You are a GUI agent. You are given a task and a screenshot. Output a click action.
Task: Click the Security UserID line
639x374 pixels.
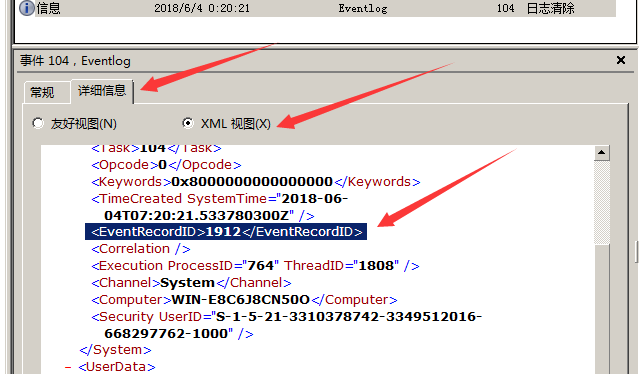[286, 325]
